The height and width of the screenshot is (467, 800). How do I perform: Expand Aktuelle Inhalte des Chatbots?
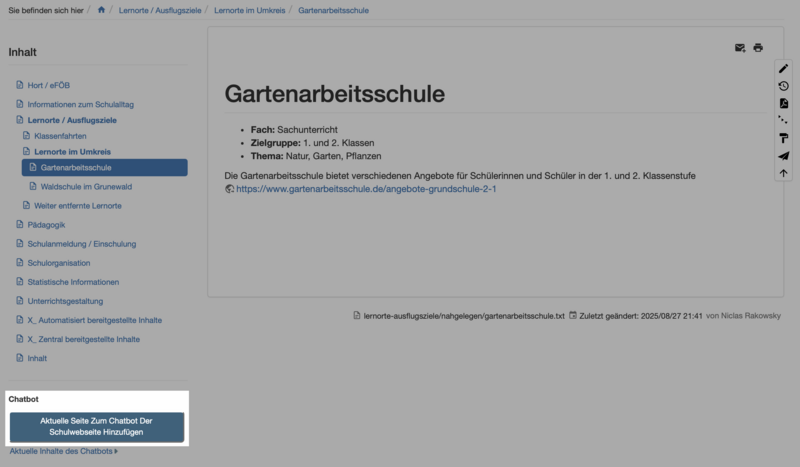(x=64, y=452)
